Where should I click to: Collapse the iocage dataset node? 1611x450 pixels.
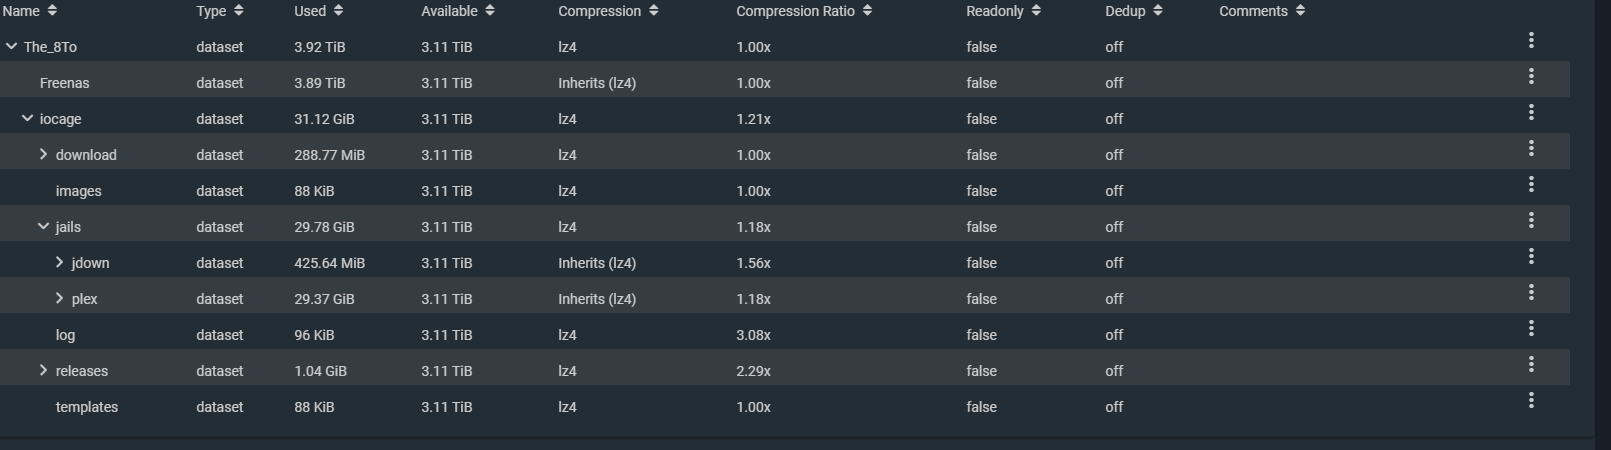pos(27,118)
